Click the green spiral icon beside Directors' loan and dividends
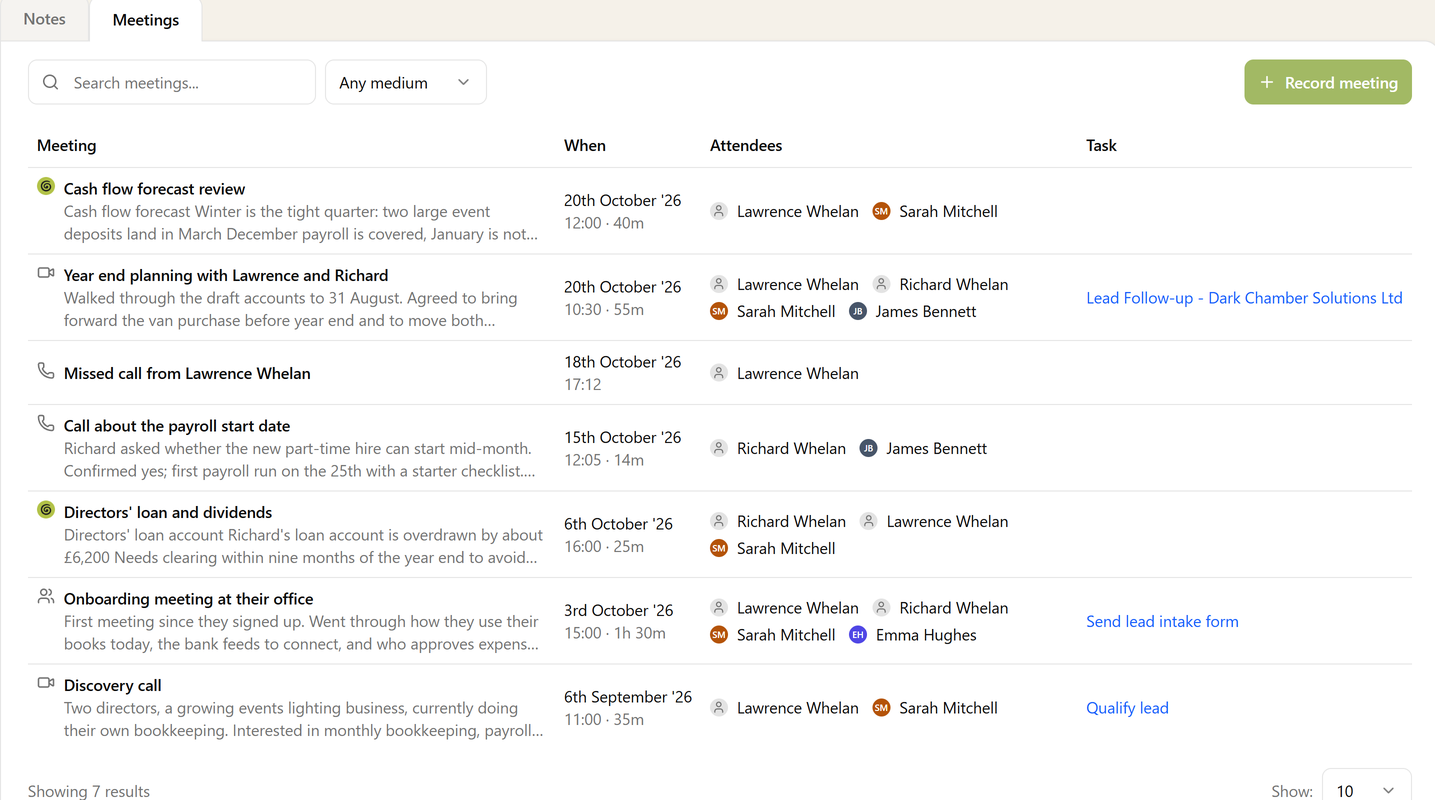Image resolution: width=1435 pixels, height=800 pixels. [46, 510]
